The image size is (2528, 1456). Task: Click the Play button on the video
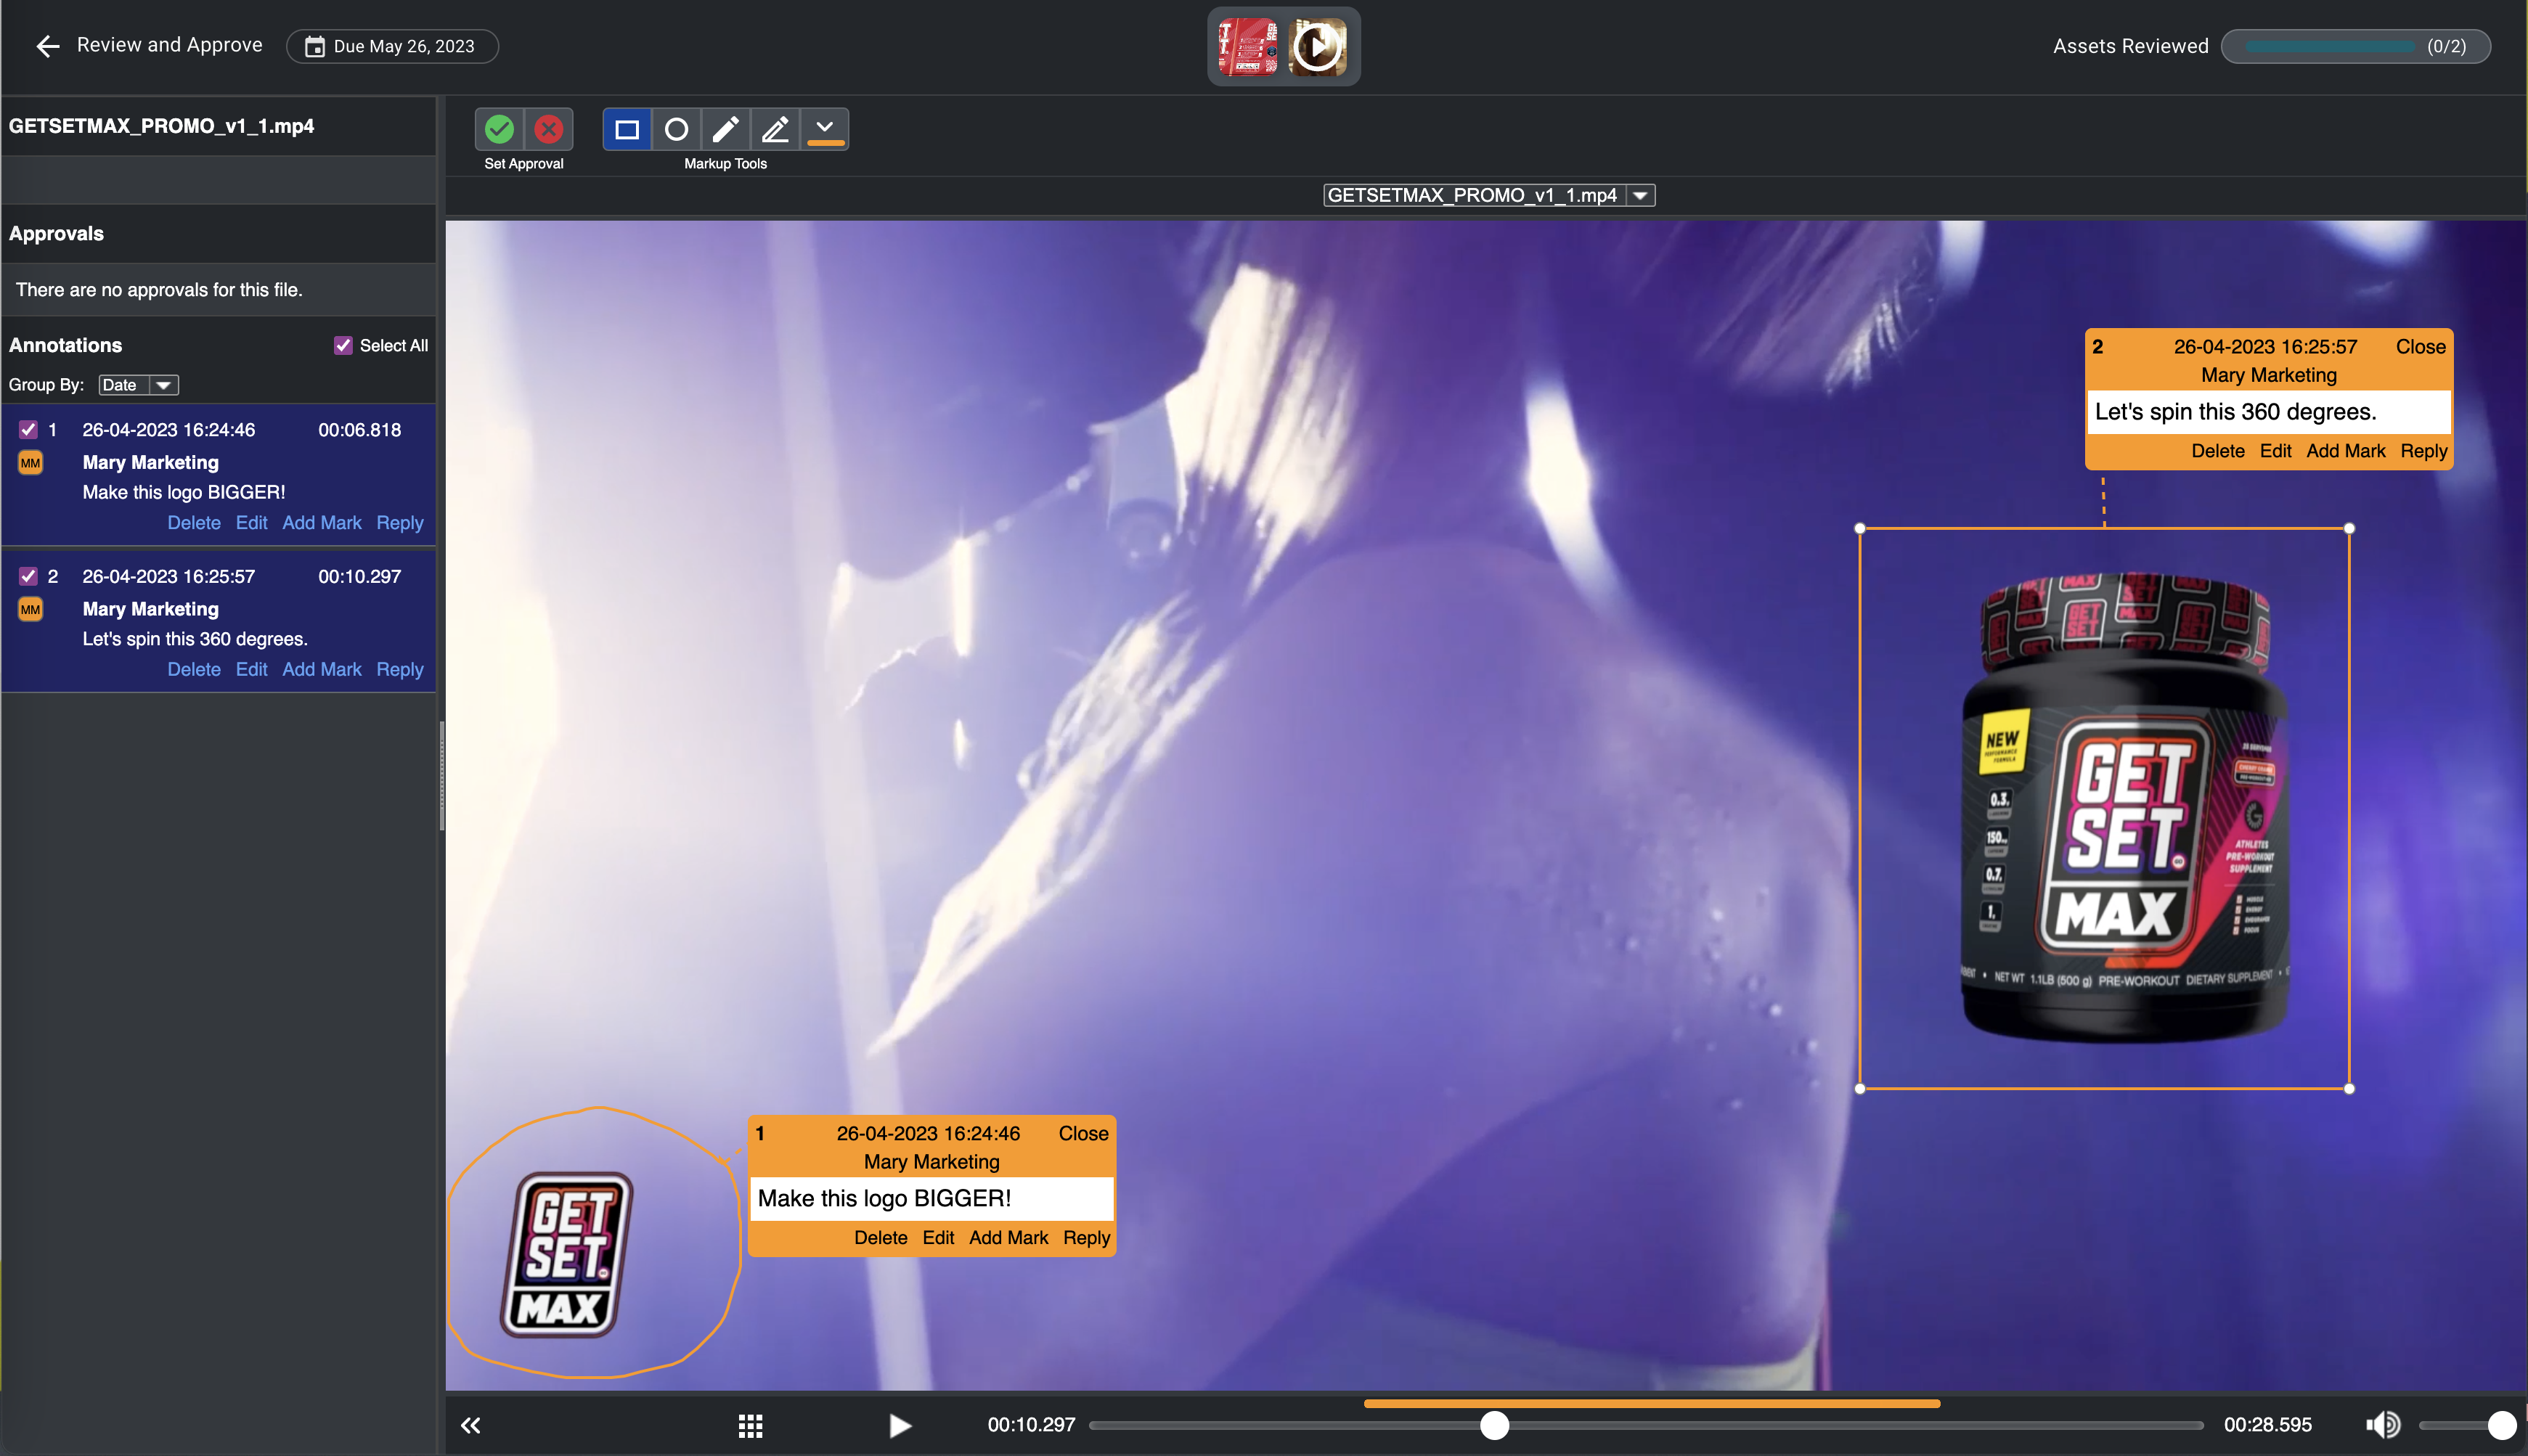[901, 1426]
